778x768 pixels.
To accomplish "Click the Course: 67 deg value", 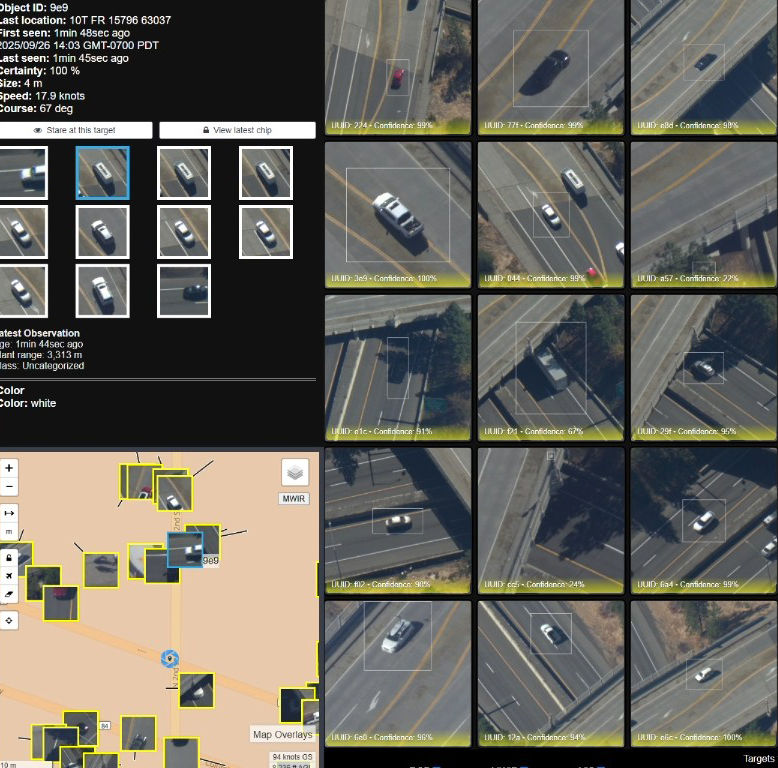I will point(36,108).
